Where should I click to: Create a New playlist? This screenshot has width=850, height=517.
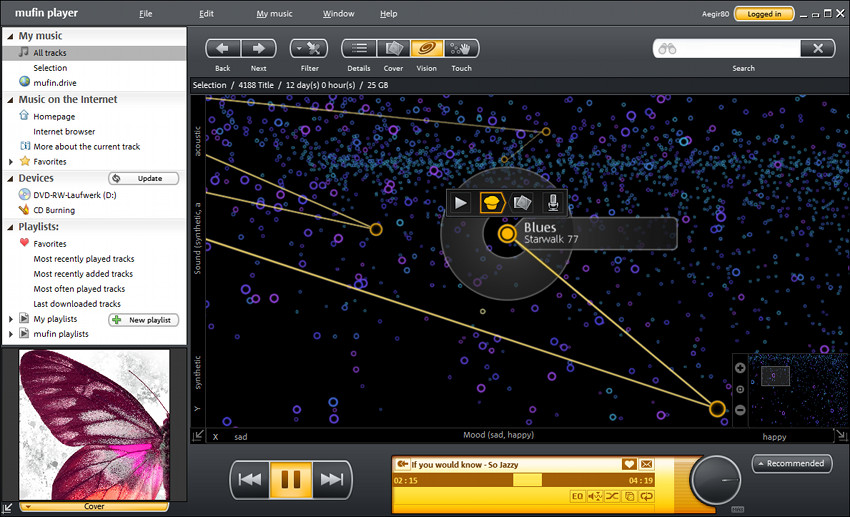tap(144, 320)
